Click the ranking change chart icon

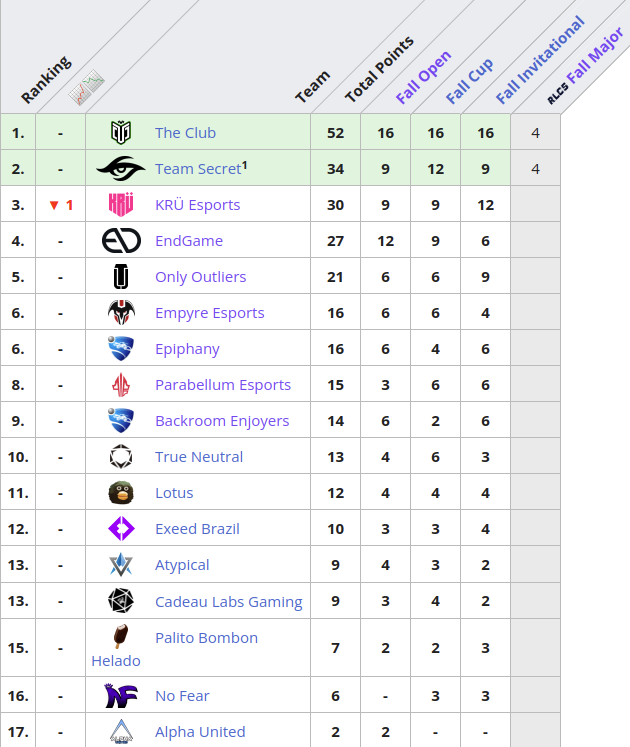[86, 88]
